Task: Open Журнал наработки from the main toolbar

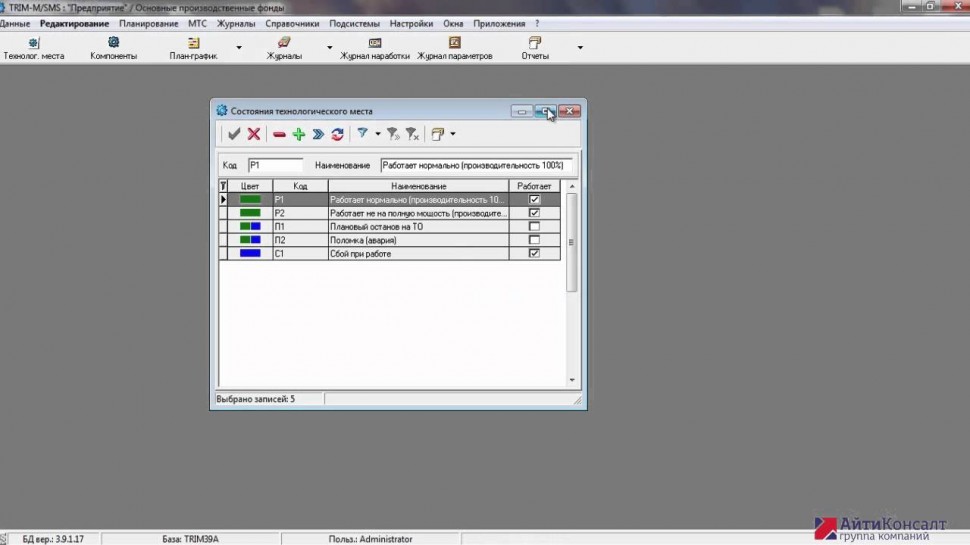Action: [375, 48]
